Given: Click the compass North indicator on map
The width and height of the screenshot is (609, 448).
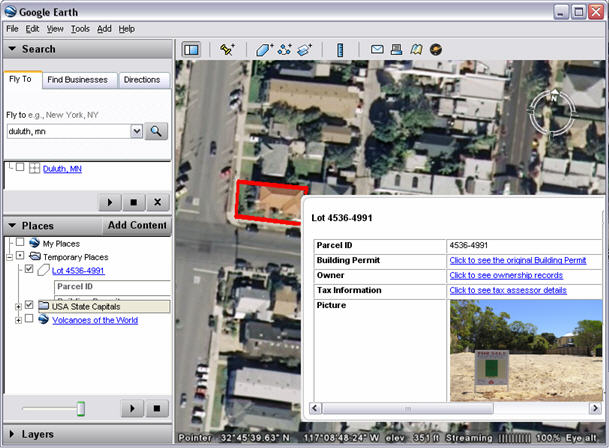Looking at the screenshot, I should tap(555, 94).
